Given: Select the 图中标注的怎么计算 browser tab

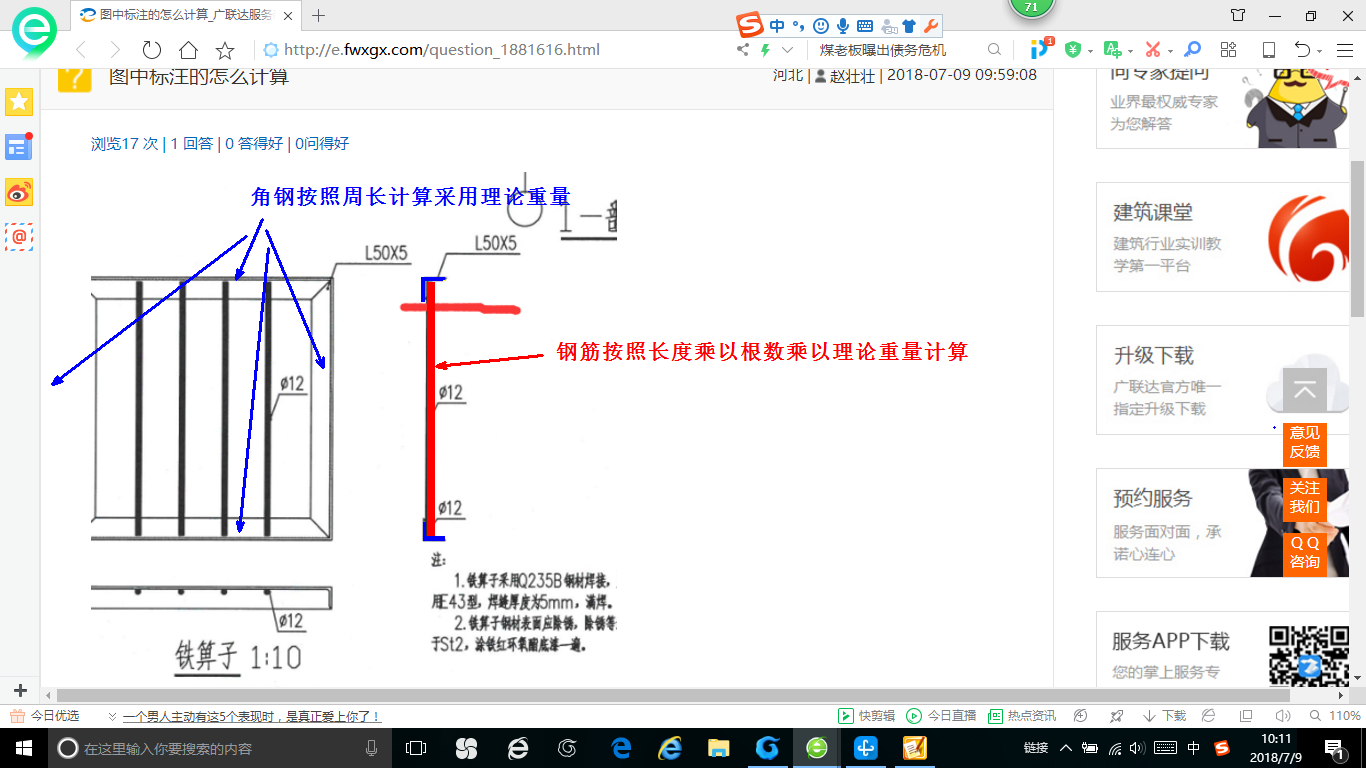Looking at the screenshot, I should pyautogui.click(x=188, y=15).
